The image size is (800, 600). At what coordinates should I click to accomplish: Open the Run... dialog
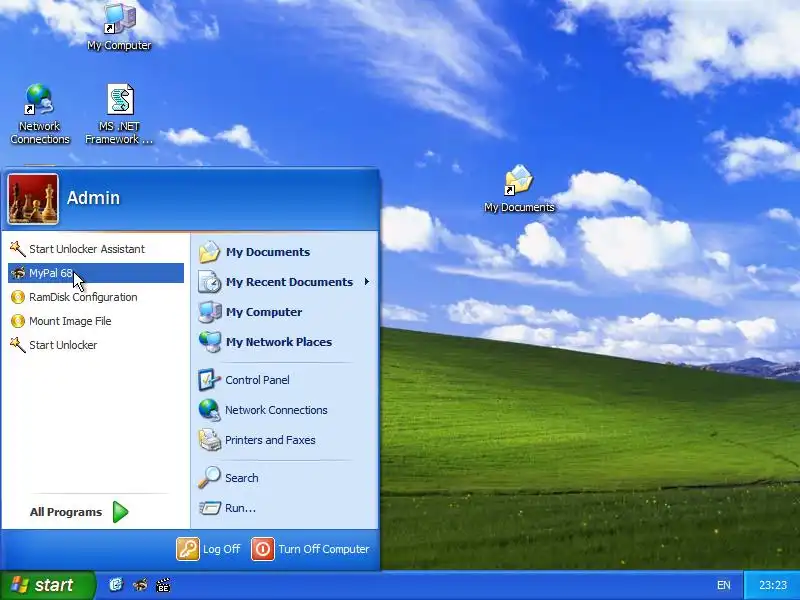(284, 508)
